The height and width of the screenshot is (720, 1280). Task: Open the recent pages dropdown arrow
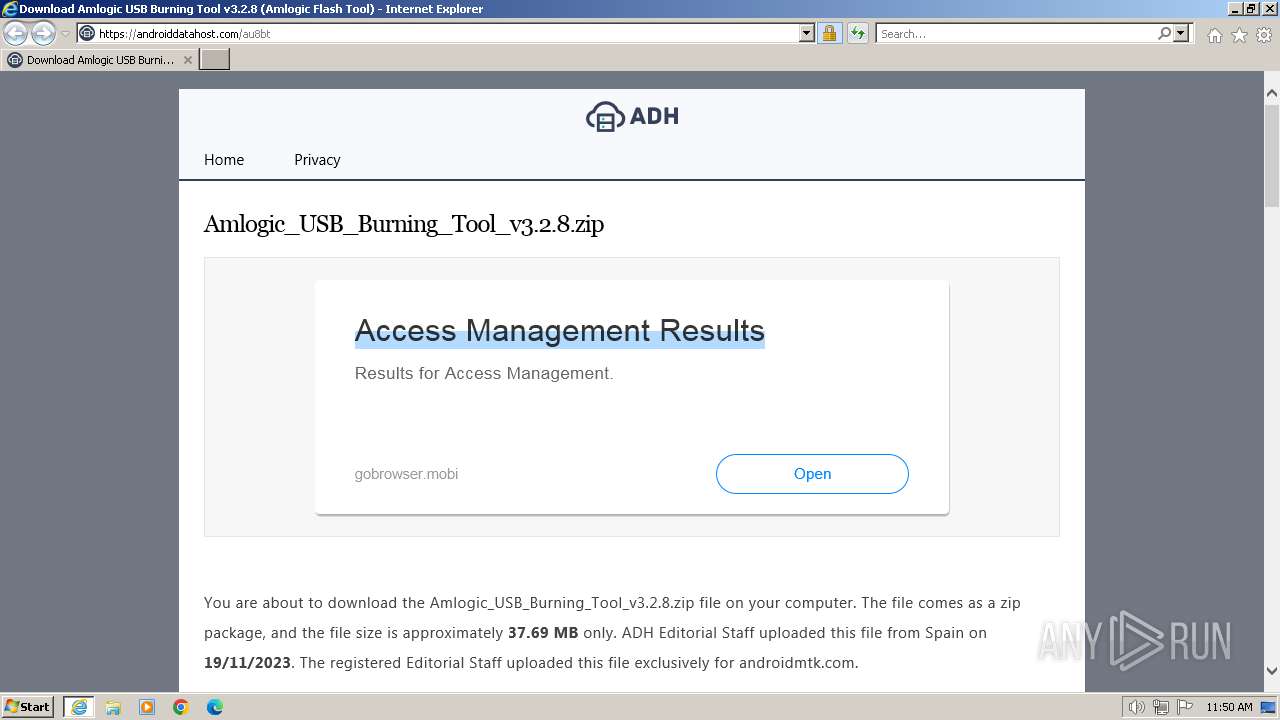(x=65, y=34)
